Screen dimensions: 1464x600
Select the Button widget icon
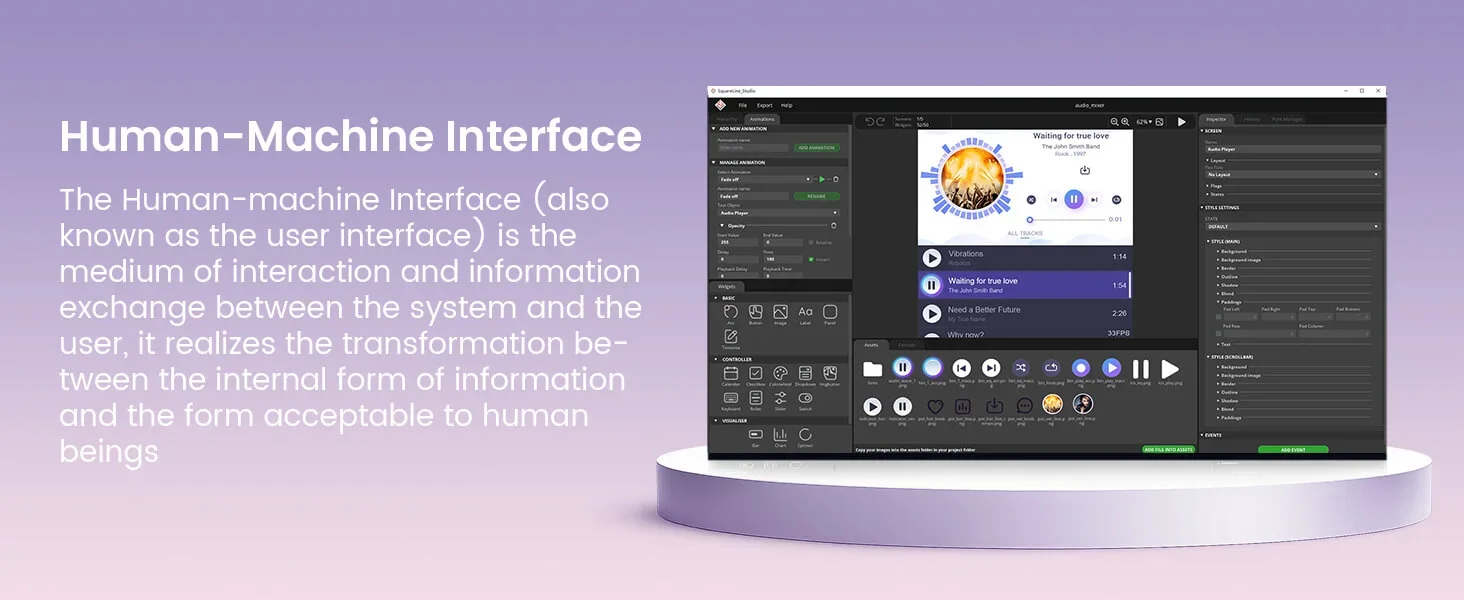[x=756, y=312]
